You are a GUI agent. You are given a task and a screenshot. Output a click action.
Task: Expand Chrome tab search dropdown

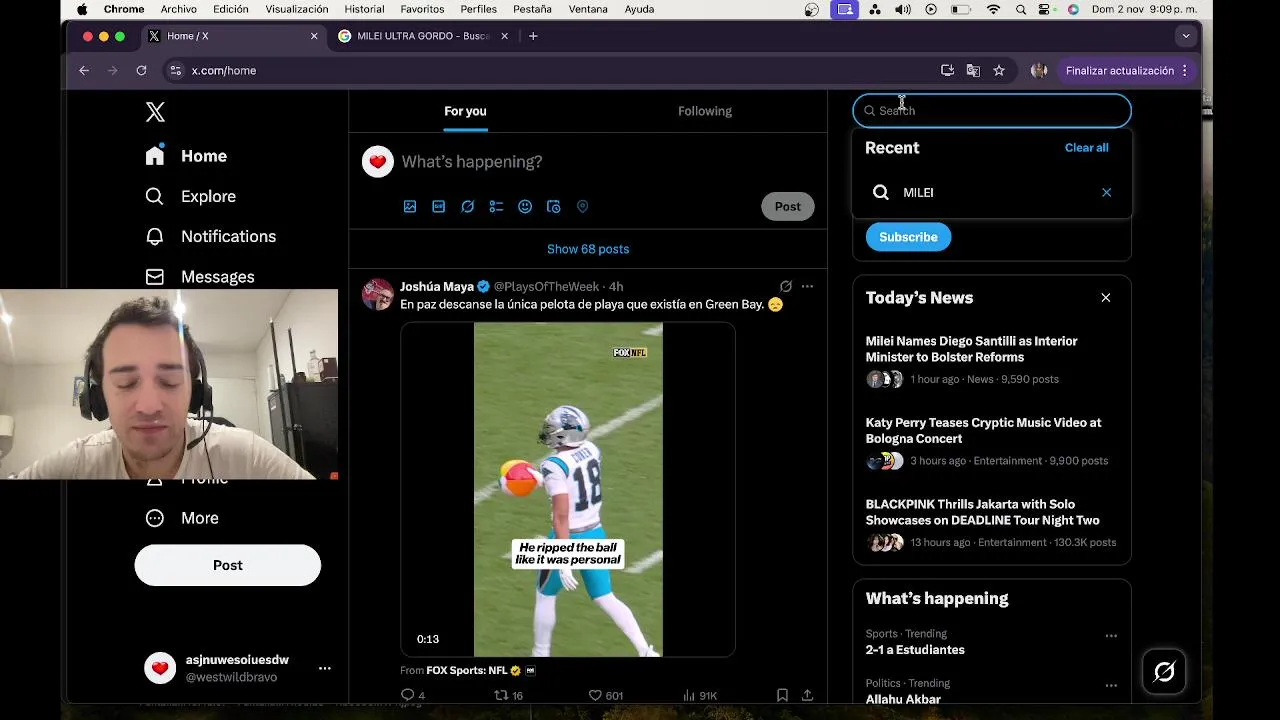[x=1186, y=36]
